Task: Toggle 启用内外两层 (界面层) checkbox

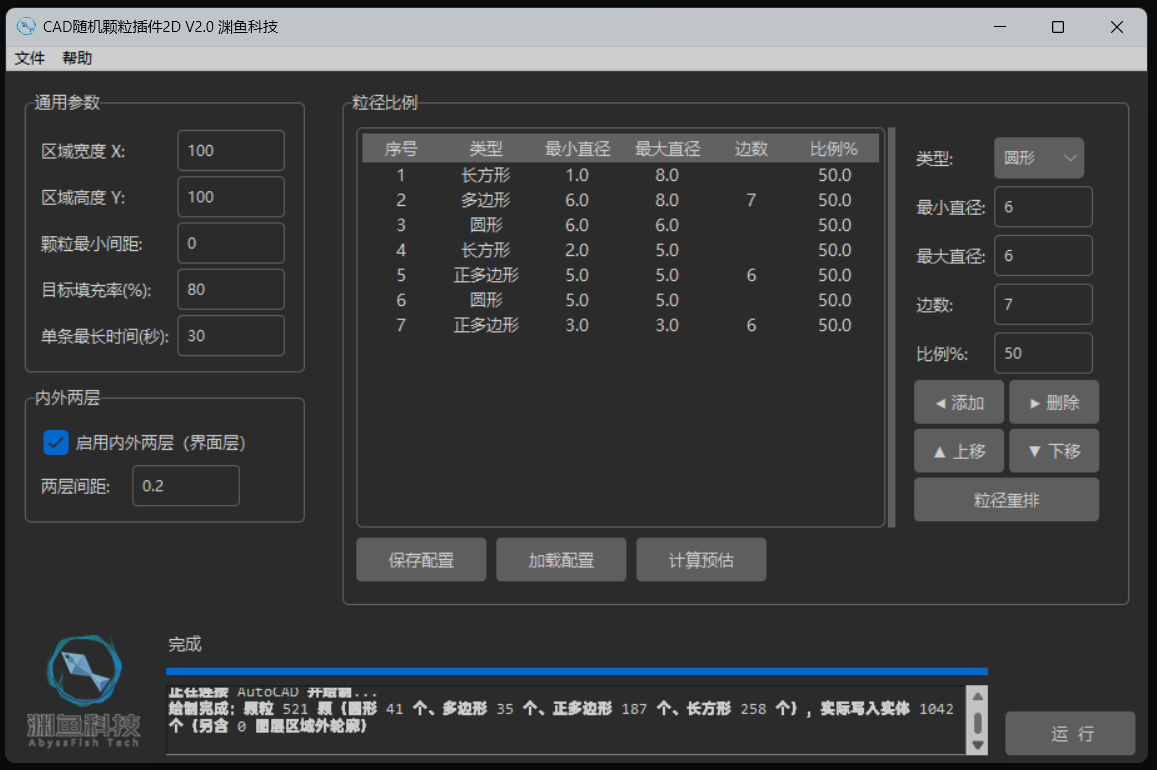Action: coord(55,443)
